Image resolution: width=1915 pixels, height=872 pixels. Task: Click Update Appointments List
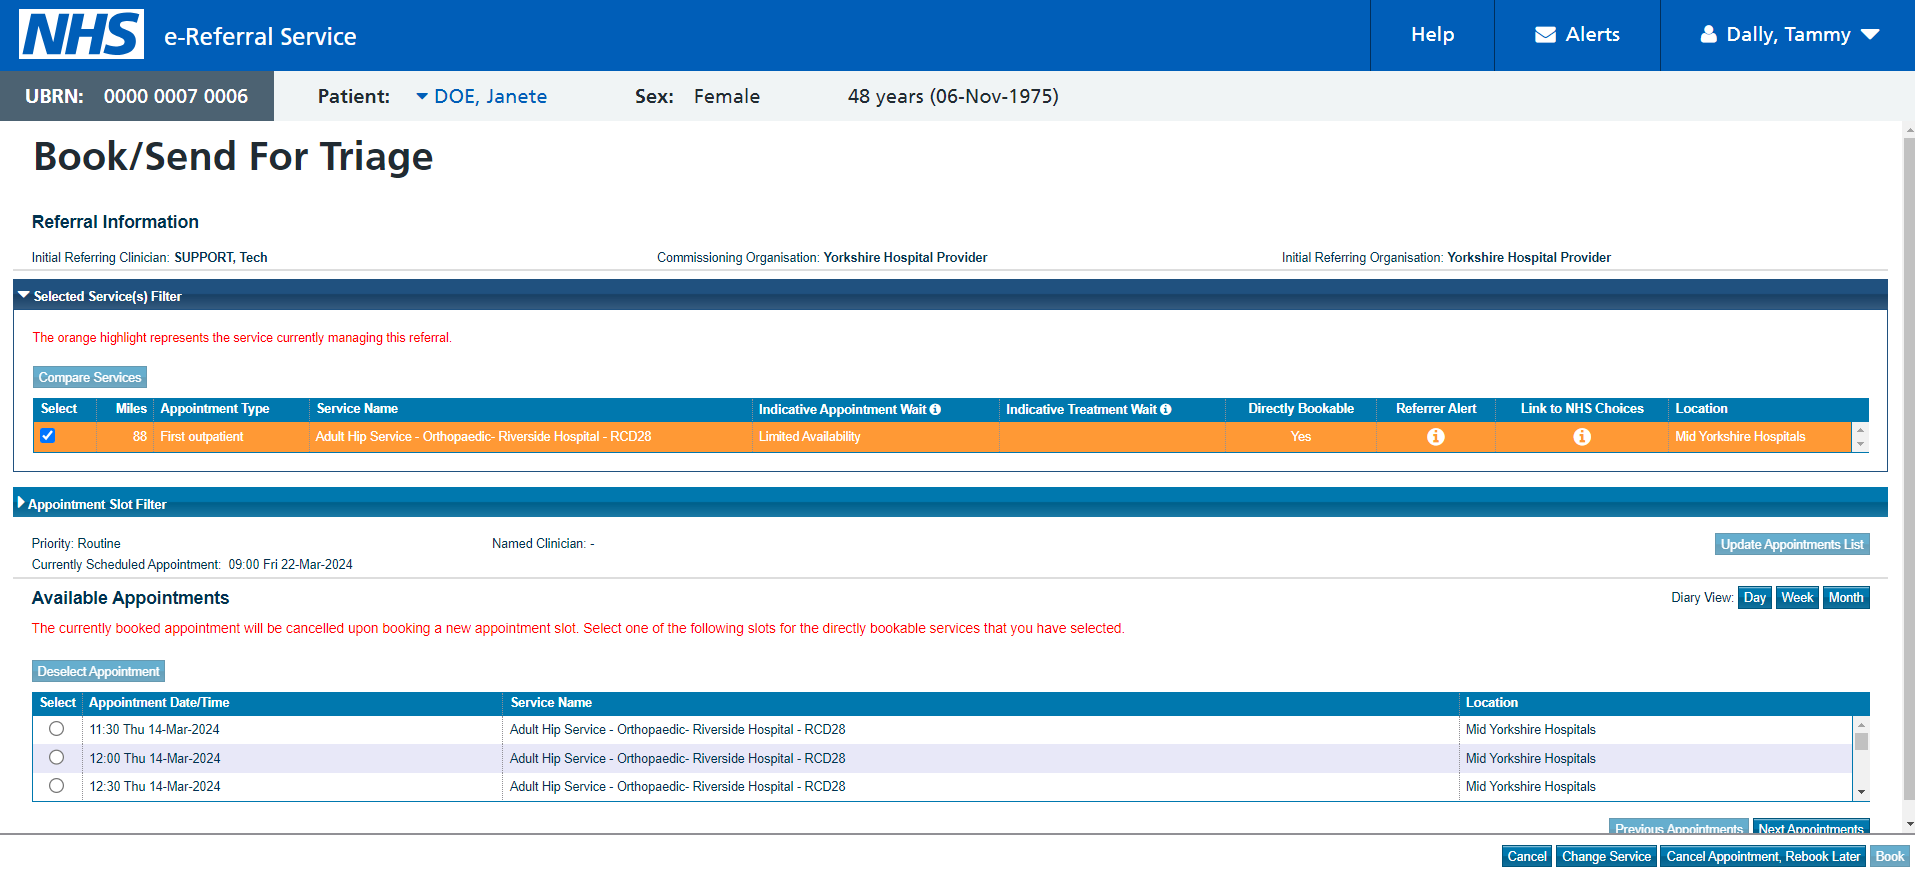click(1791, 544)
